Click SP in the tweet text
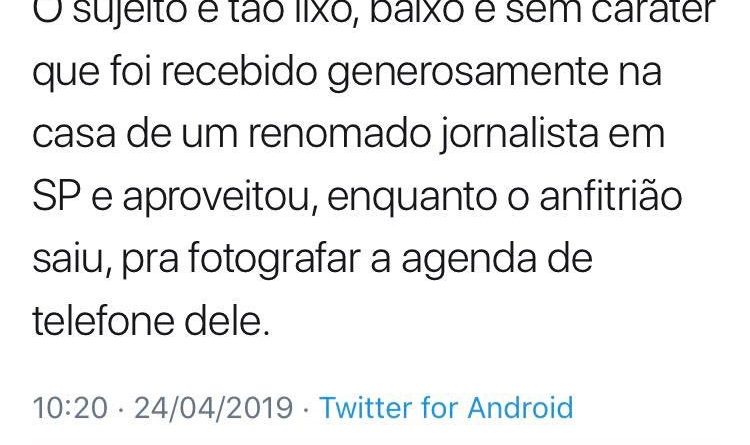Viewport: 750px width, 445px height. pos(56,197)
